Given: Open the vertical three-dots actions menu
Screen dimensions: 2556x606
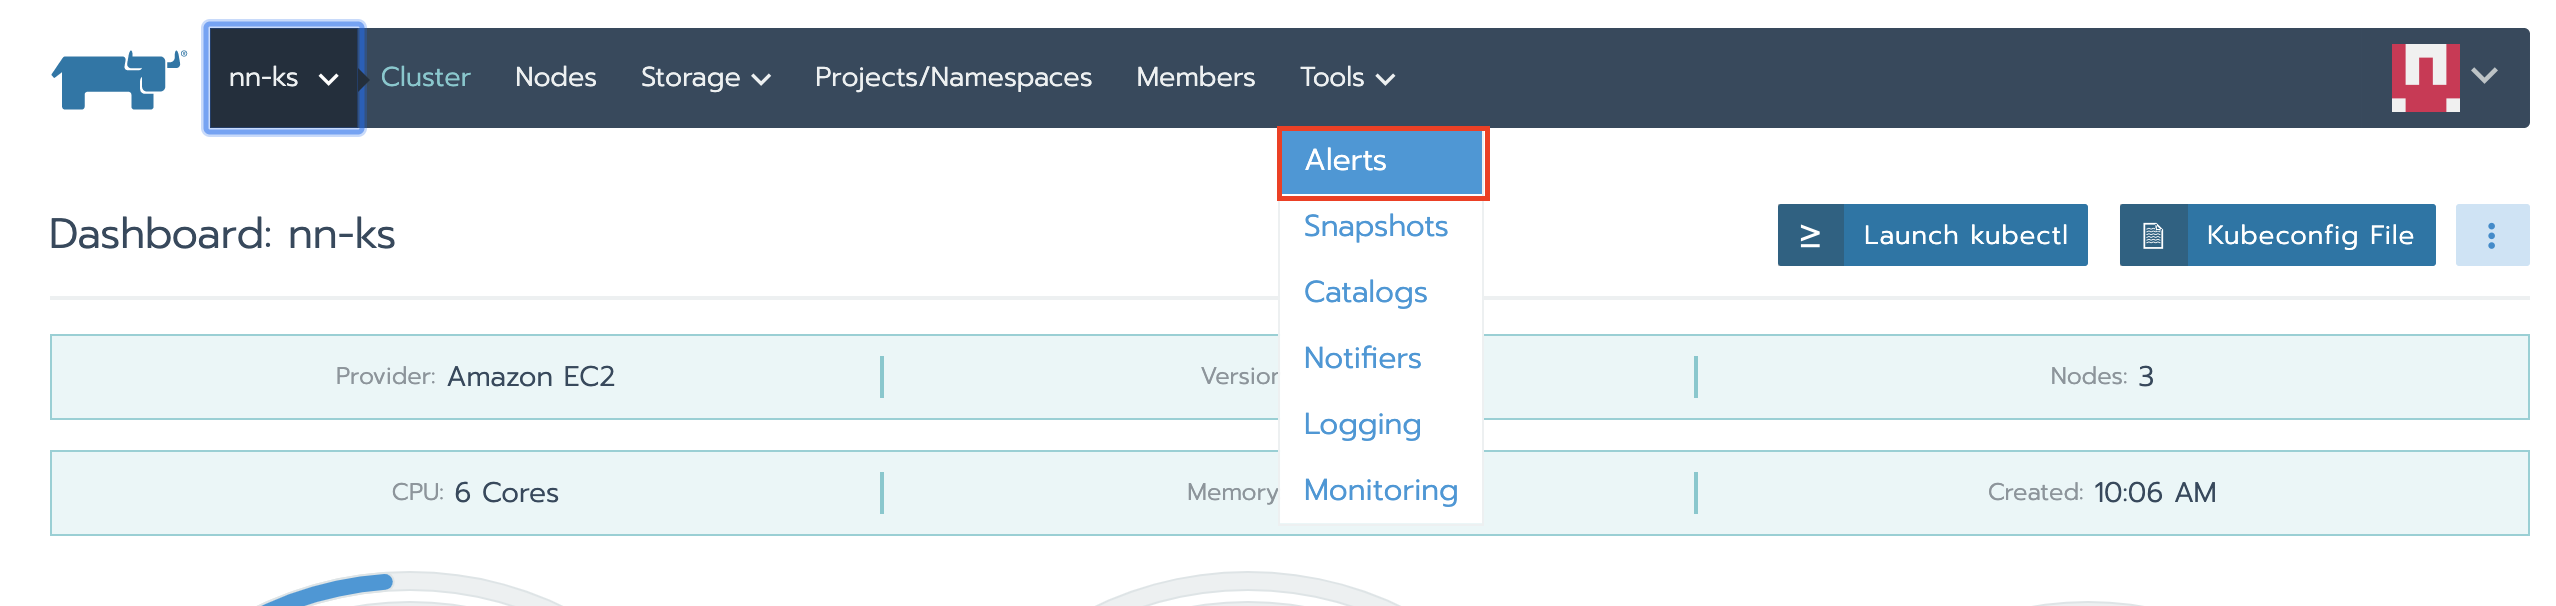Looking at the screenshot, I should pos(2491,235).
